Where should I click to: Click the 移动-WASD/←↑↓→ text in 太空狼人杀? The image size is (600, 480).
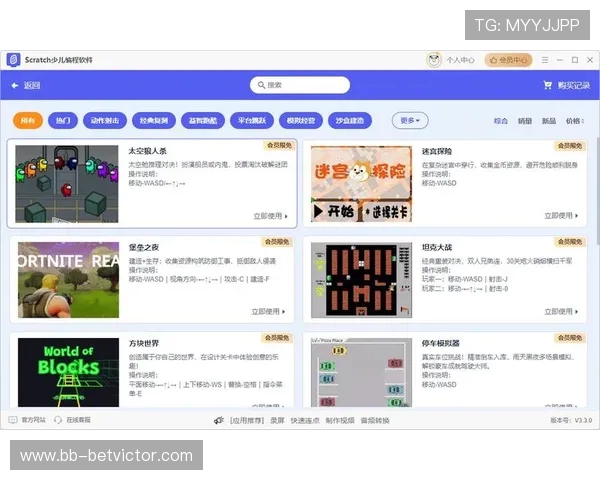pos(157,183)
